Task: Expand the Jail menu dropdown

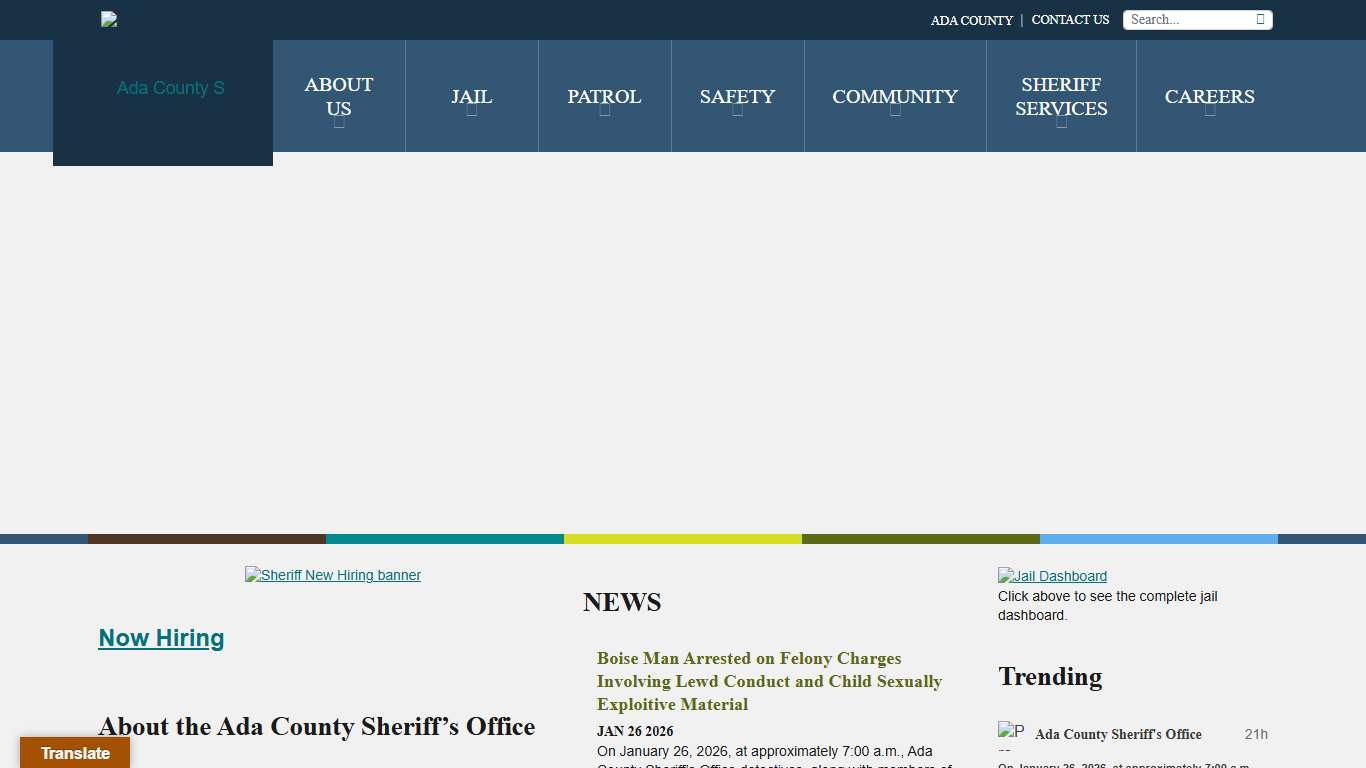Action: click(x=471, y=110)
